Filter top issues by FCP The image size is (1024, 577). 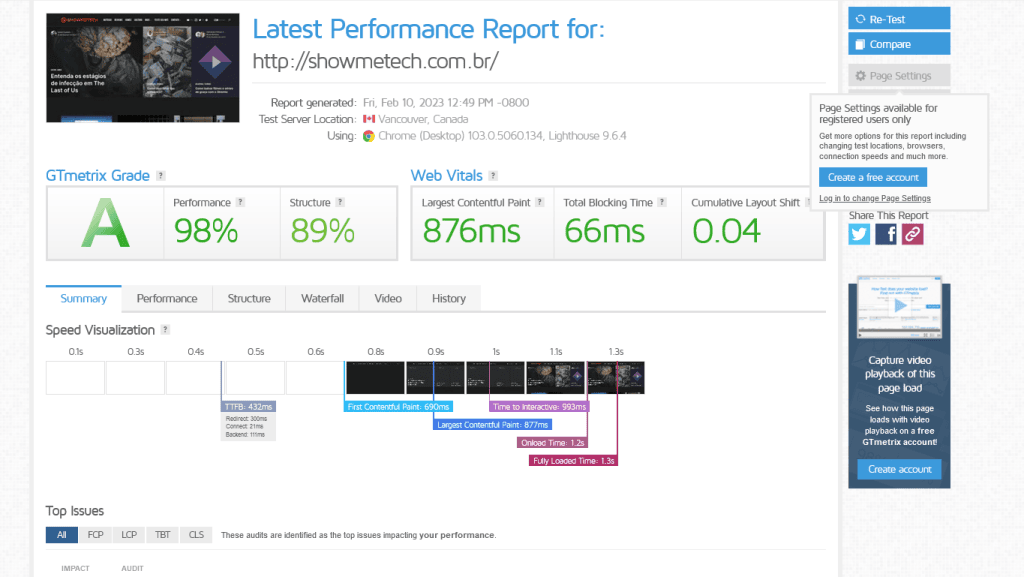click(x=95, y=535)
